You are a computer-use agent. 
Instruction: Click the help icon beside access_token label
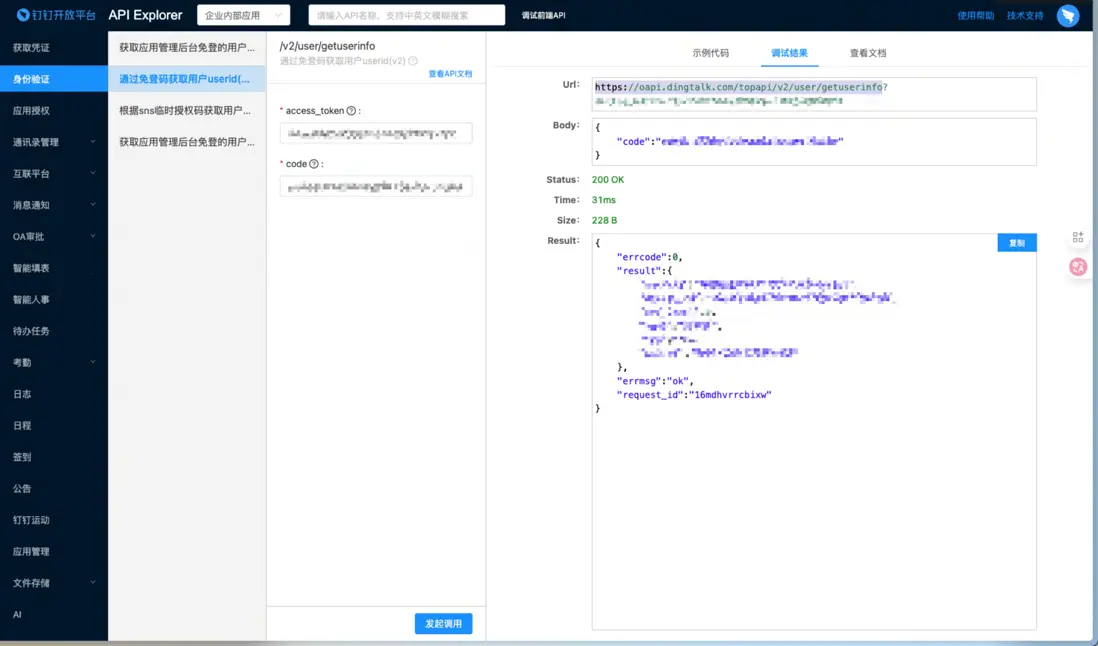(x=352, y=111)
